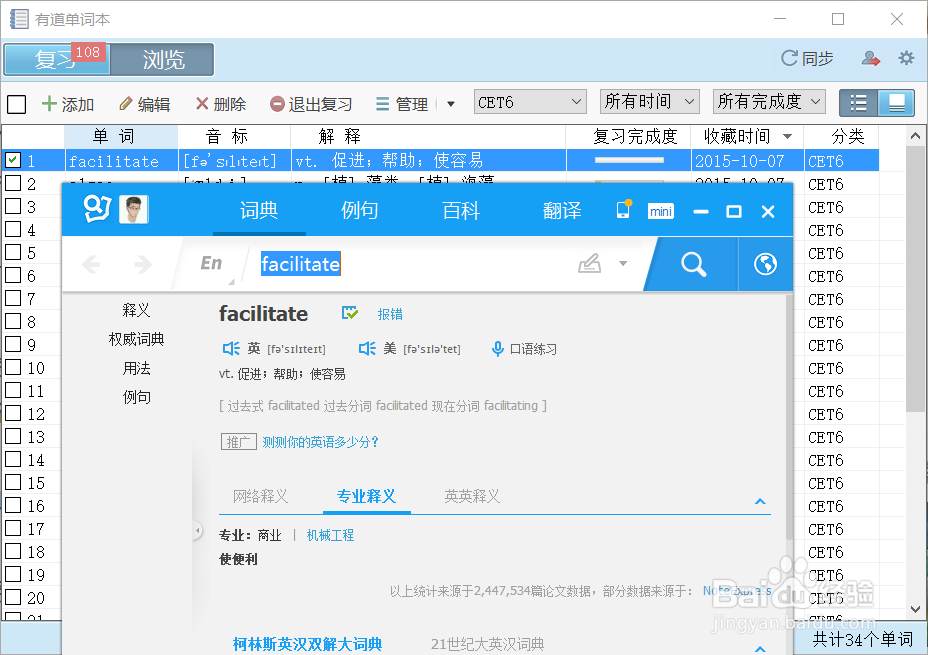
Task: Select the 英英释义 tab
Action: point(472,496)
